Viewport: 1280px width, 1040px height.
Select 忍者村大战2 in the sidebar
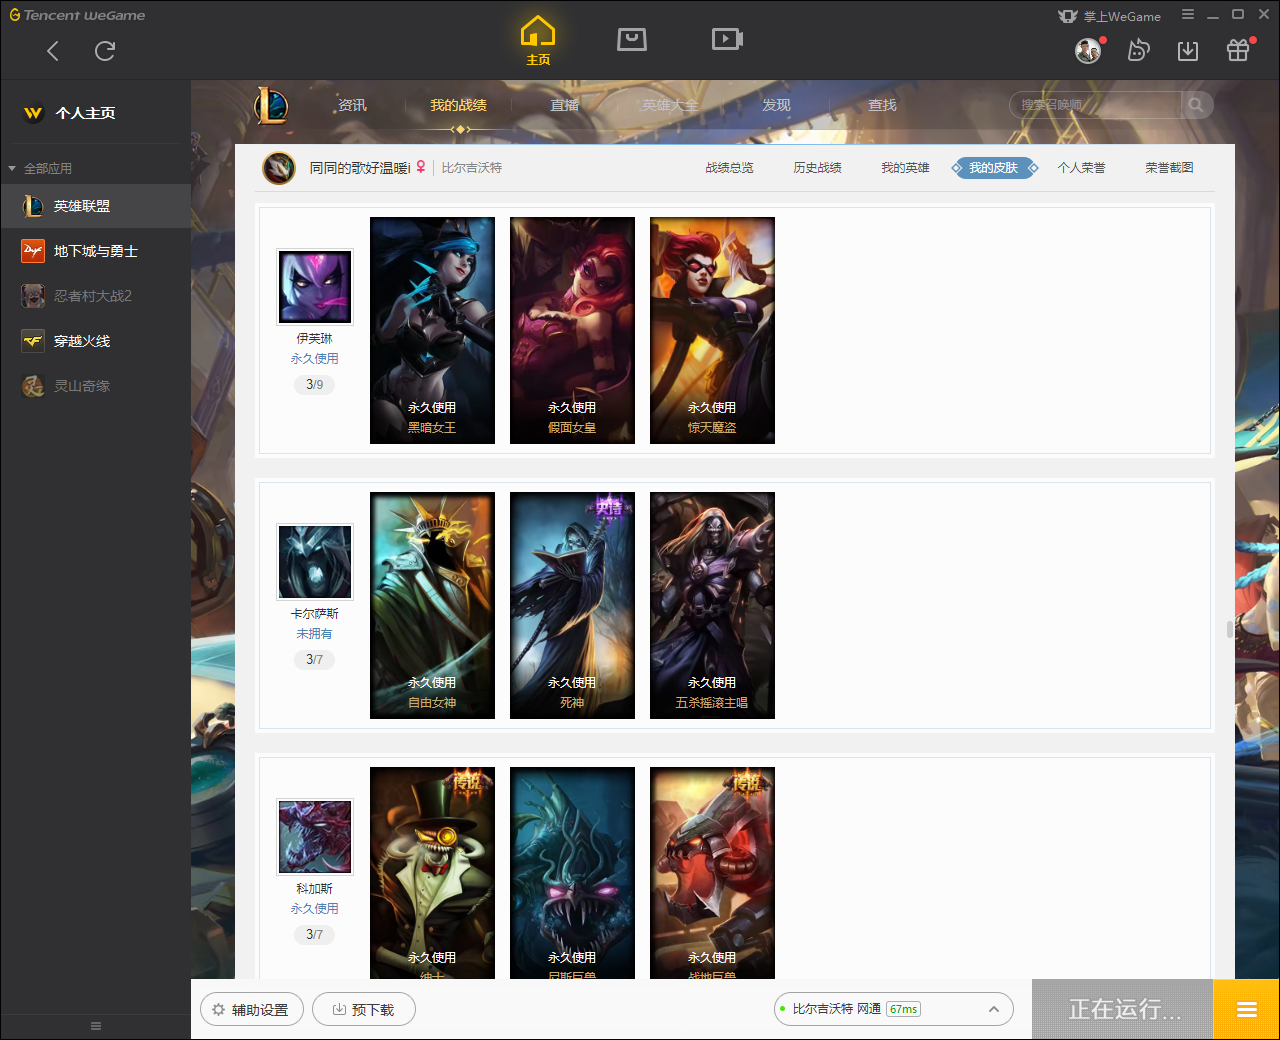(95, 296)
